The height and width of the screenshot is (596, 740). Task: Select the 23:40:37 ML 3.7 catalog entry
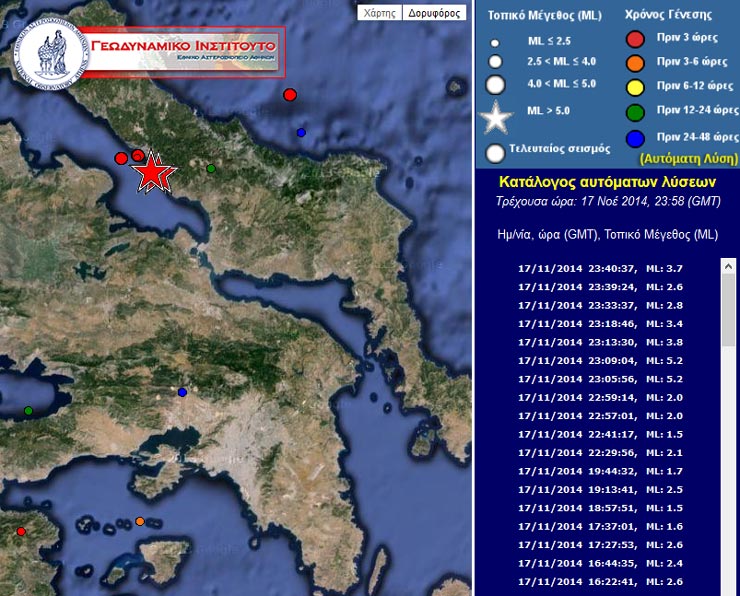point(603,268)
